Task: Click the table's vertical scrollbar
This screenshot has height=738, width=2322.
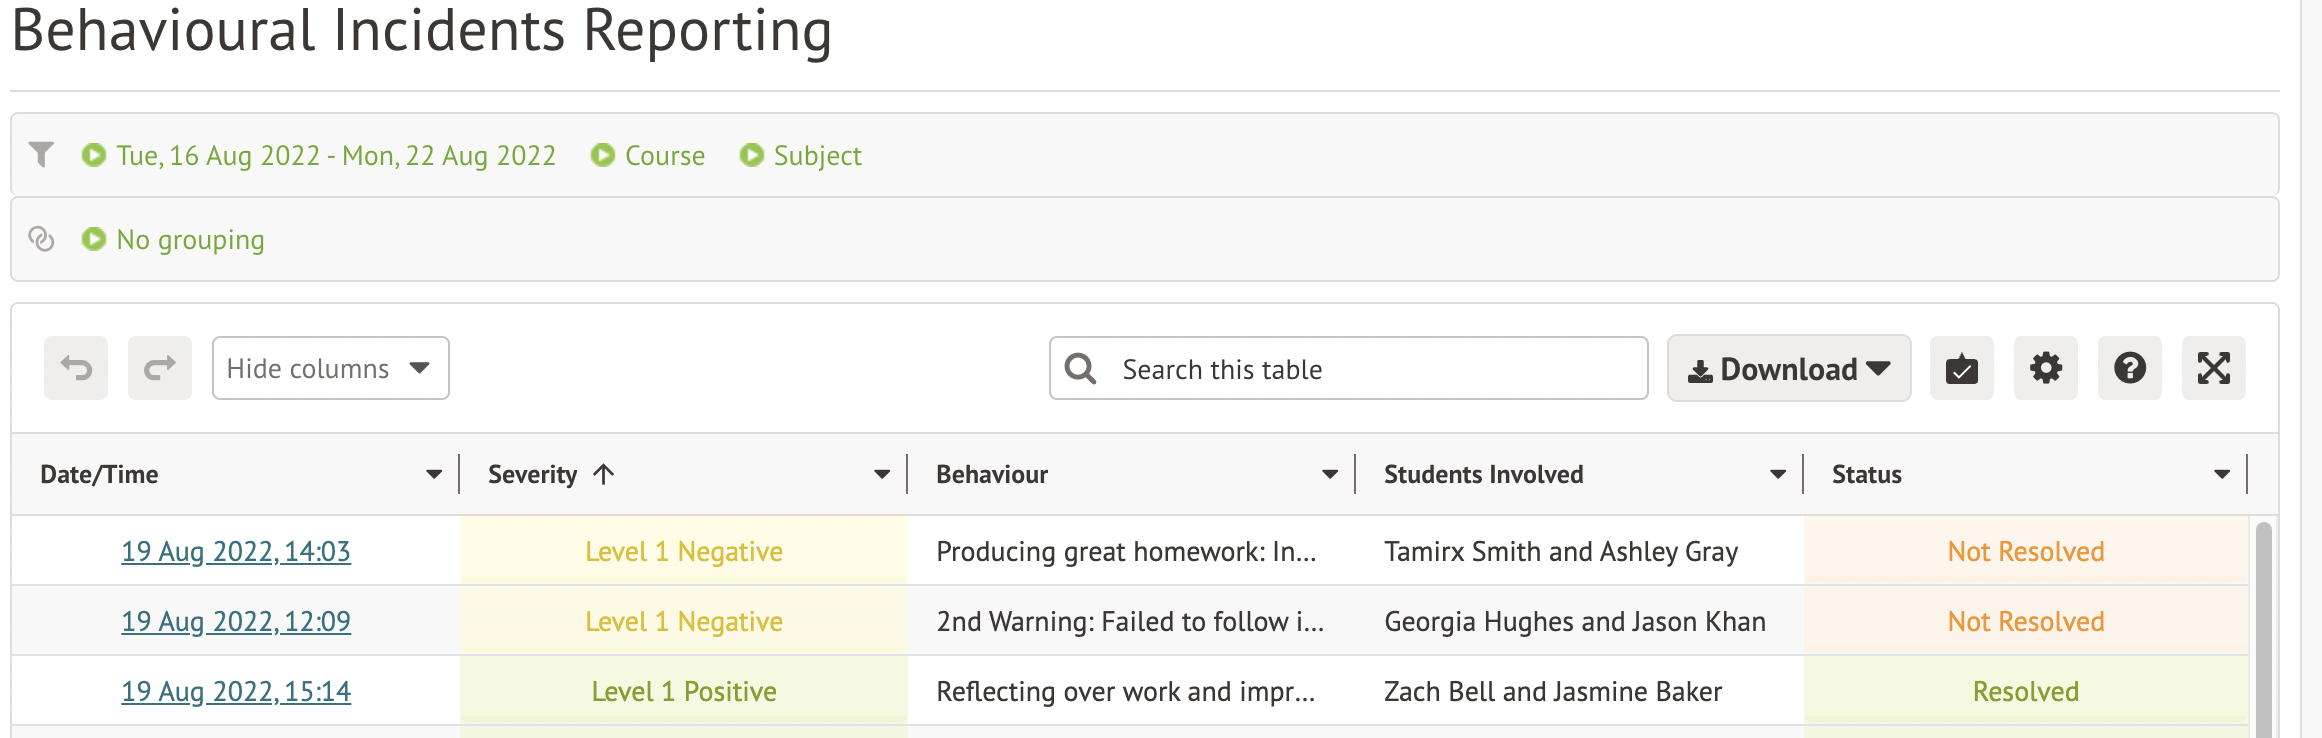Action: click(x=2263, y=630)
